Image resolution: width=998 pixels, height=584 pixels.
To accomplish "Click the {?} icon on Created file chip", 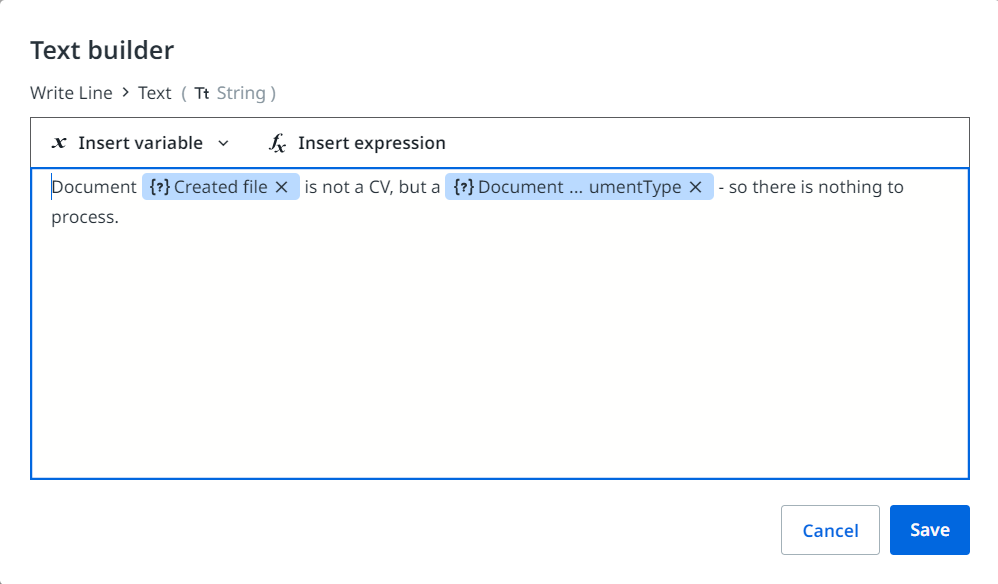I will [159, 187].
